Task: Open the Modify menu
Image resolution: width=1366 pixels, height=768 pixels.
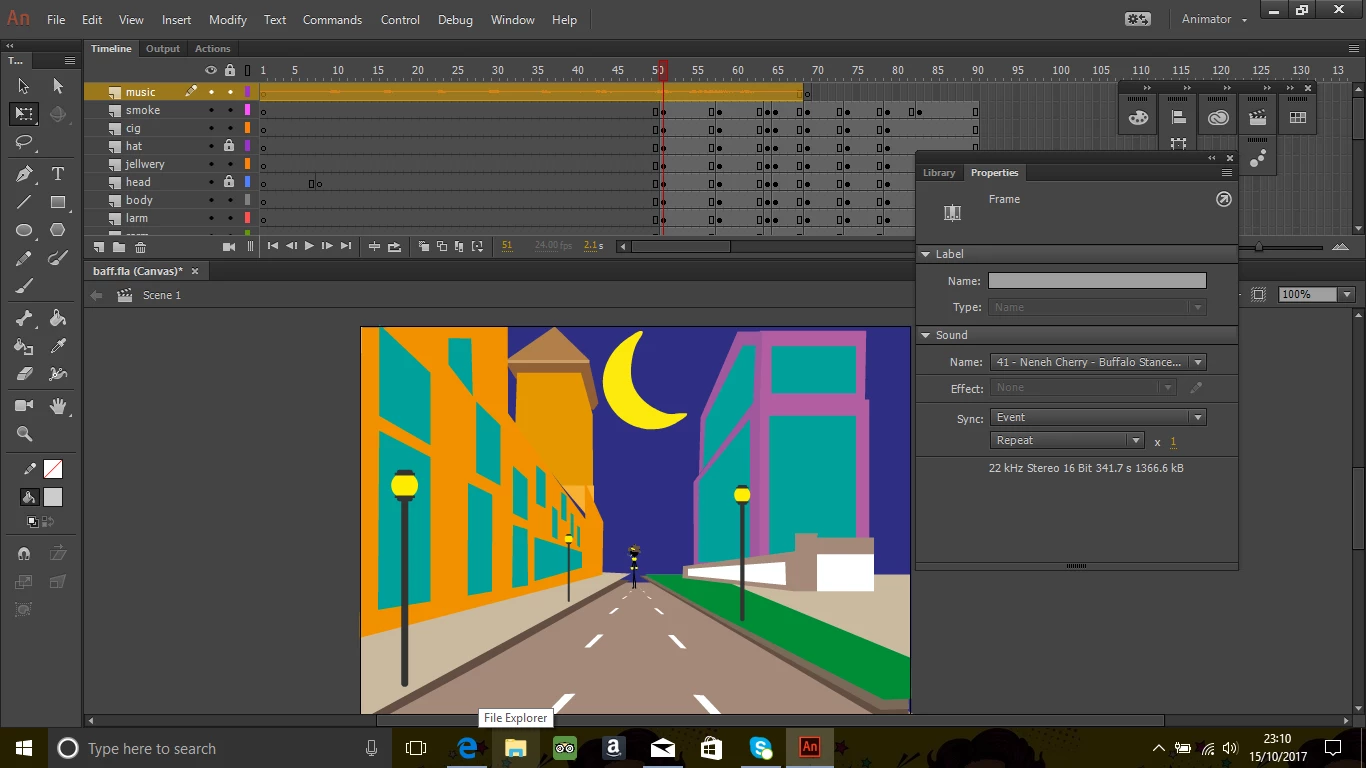Action: [228, 20]
